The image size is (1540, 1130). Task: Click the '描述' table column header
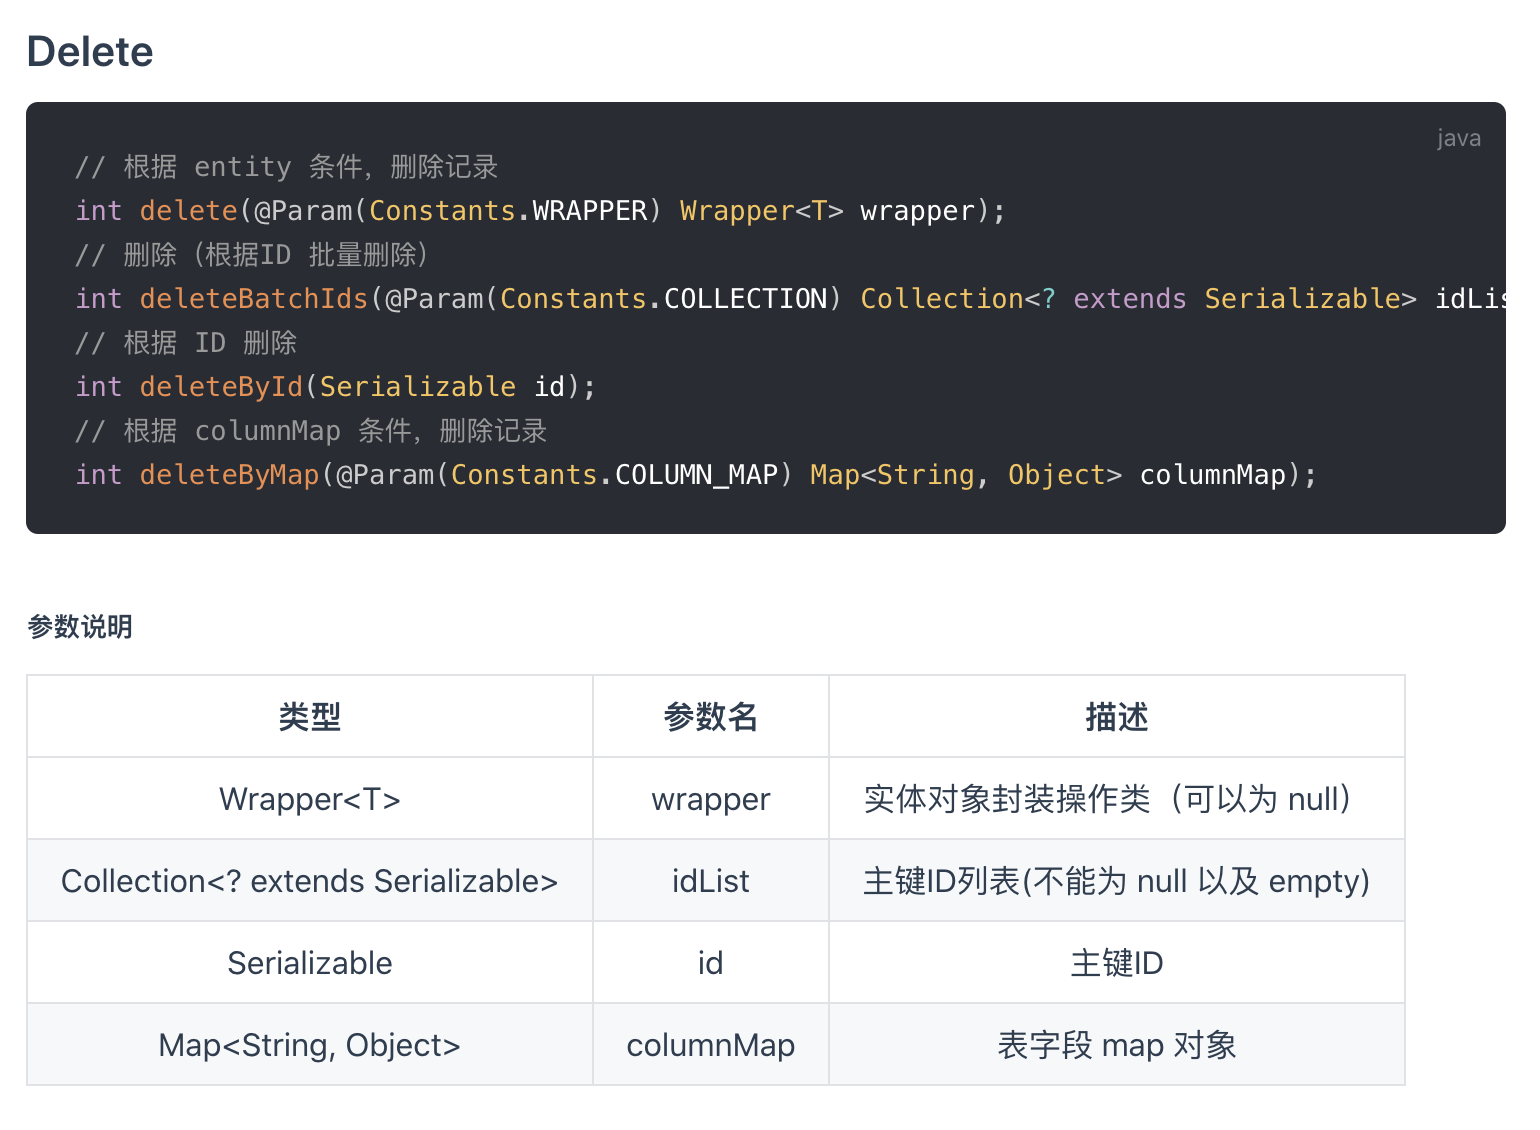pyautogui.click(x=1117, y=717)
